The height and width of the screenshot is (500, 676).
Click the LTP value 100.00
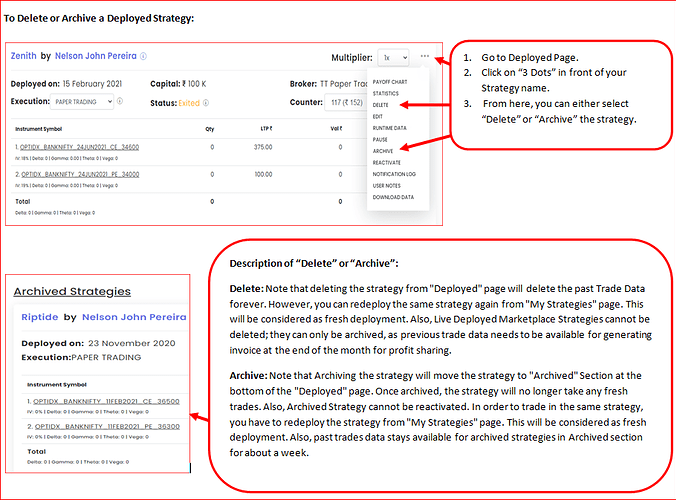tap(263, 175)
